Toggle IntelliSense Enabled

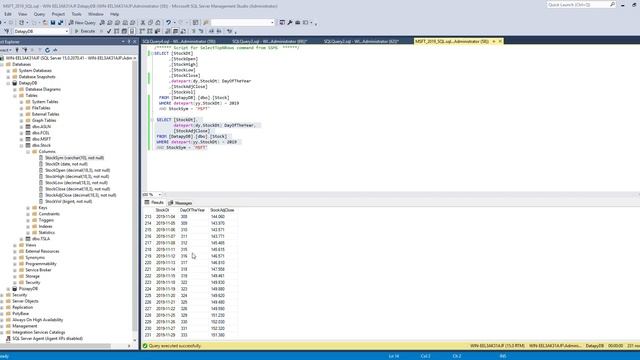(132, 31)
